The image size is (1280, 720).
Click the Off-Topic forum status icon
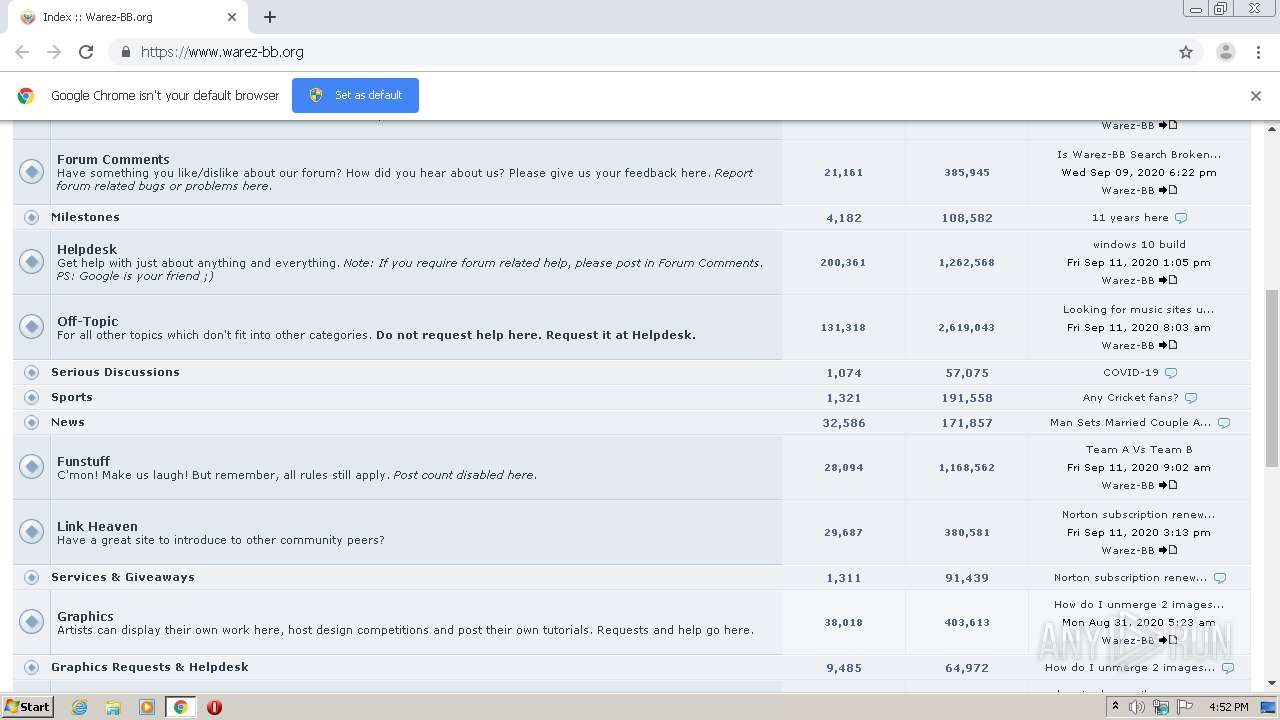(x=31, y=327)
